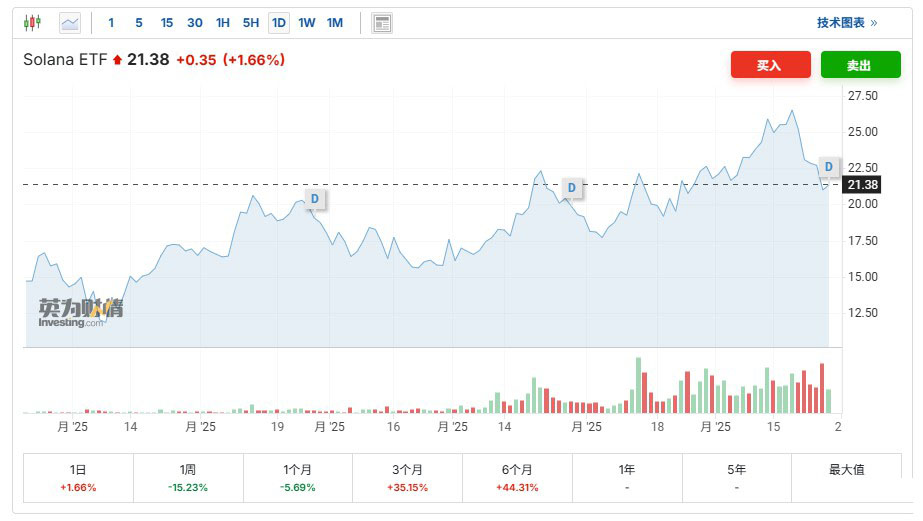Switch to candlestick chart type icon

(x=32, y=23)
